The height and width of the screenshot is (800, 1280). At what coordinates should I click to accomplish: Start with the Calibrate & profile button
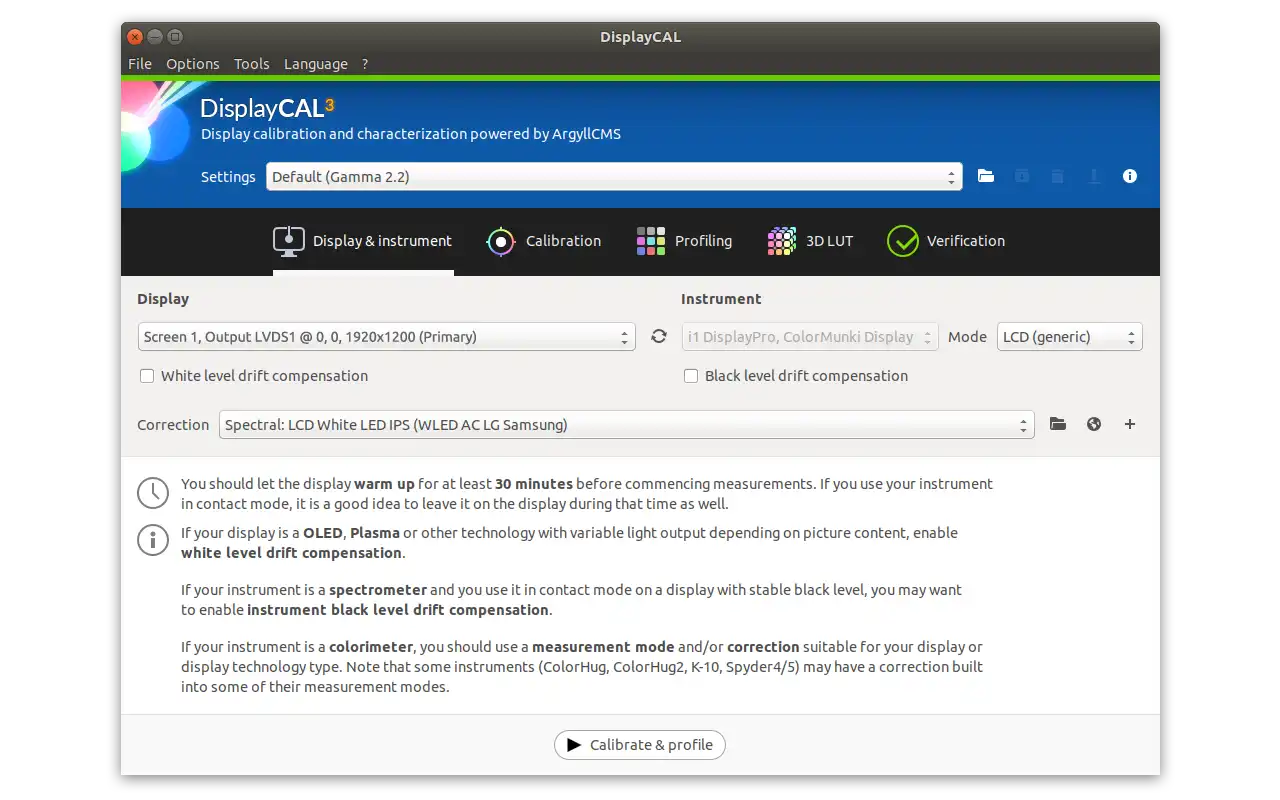coord(640,745)
